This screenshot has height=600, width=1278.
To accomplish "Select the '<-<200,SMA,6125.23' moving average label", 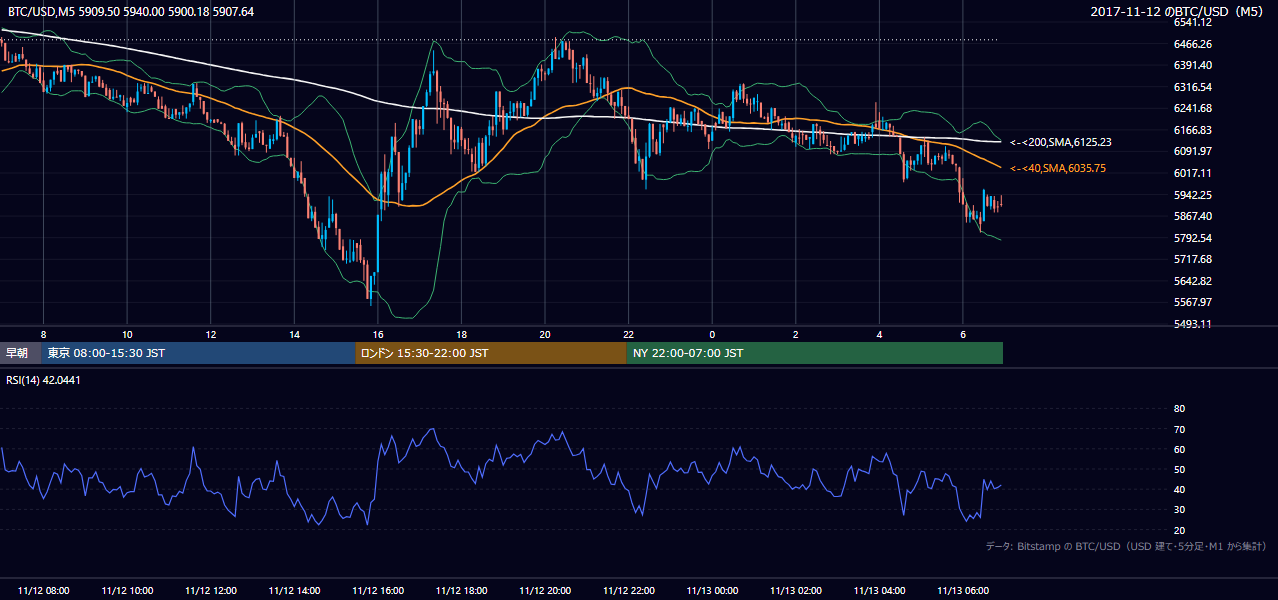I will pos(1061,143).
